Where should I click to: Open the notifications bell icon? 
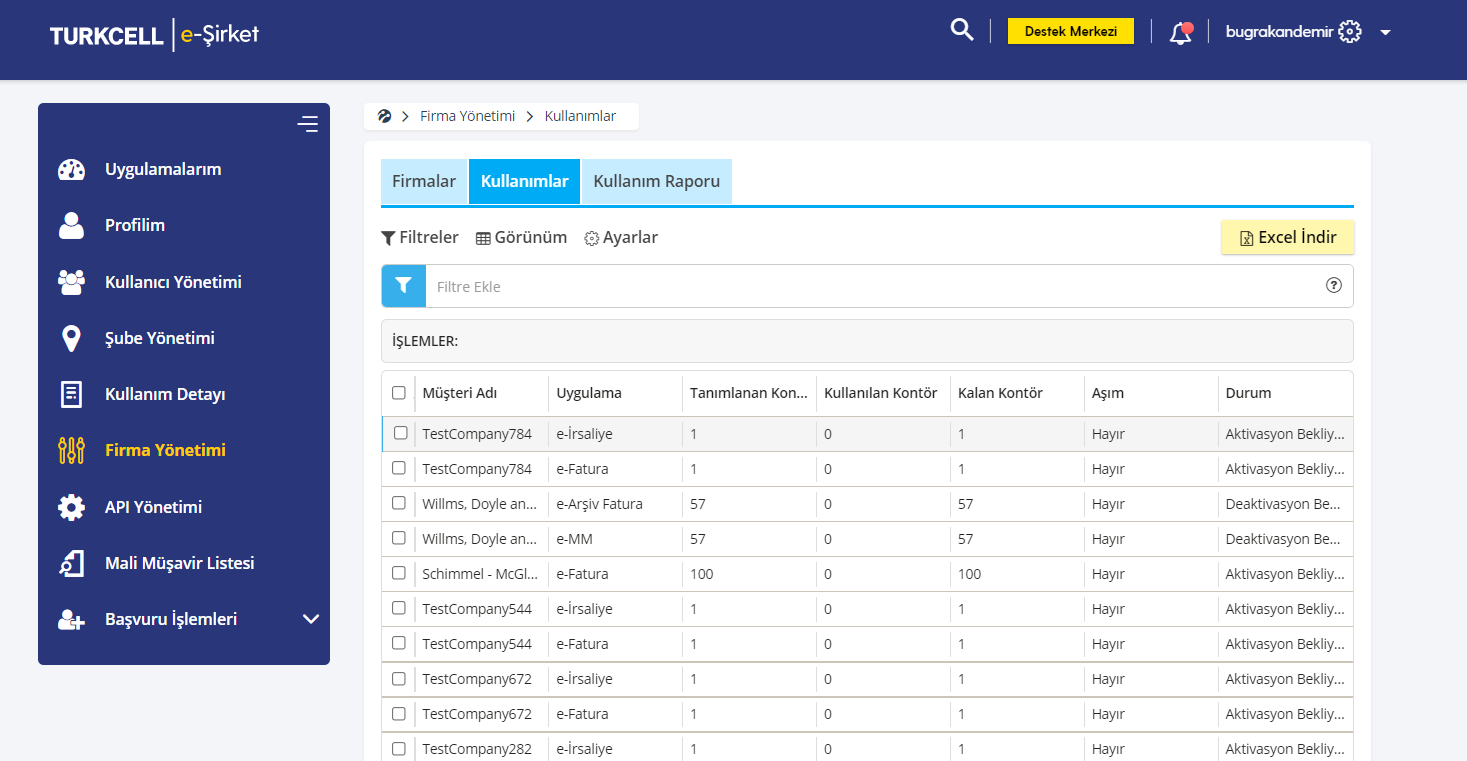click(1181, 33)
